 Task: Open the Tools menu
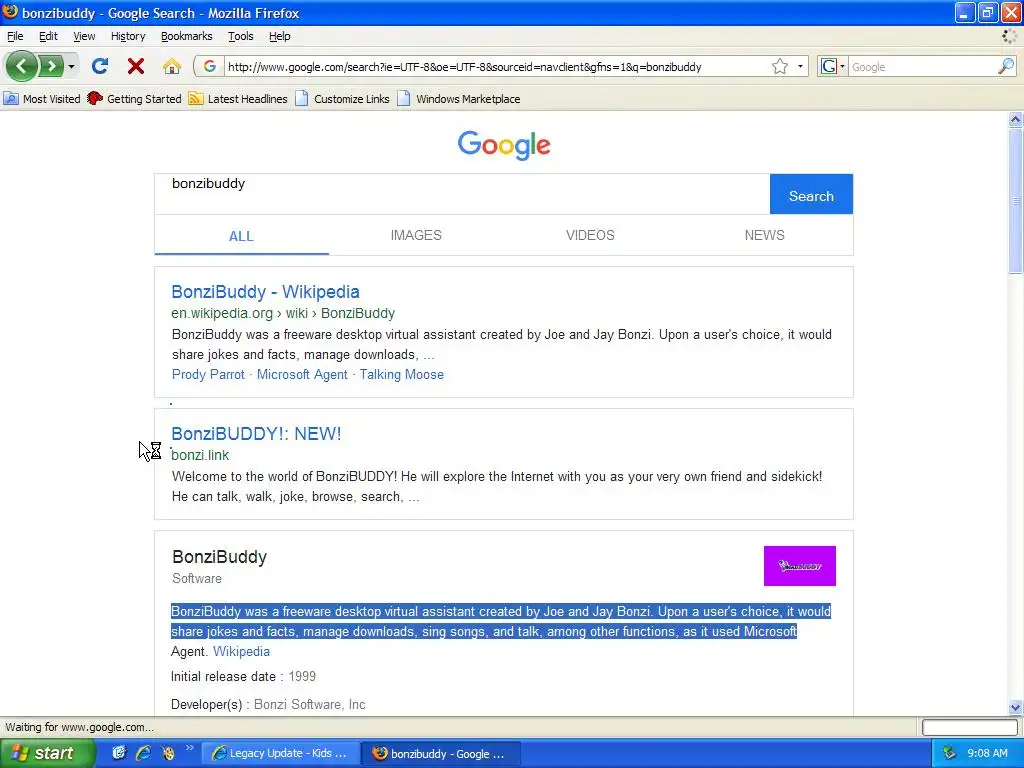tap(240, 36)
